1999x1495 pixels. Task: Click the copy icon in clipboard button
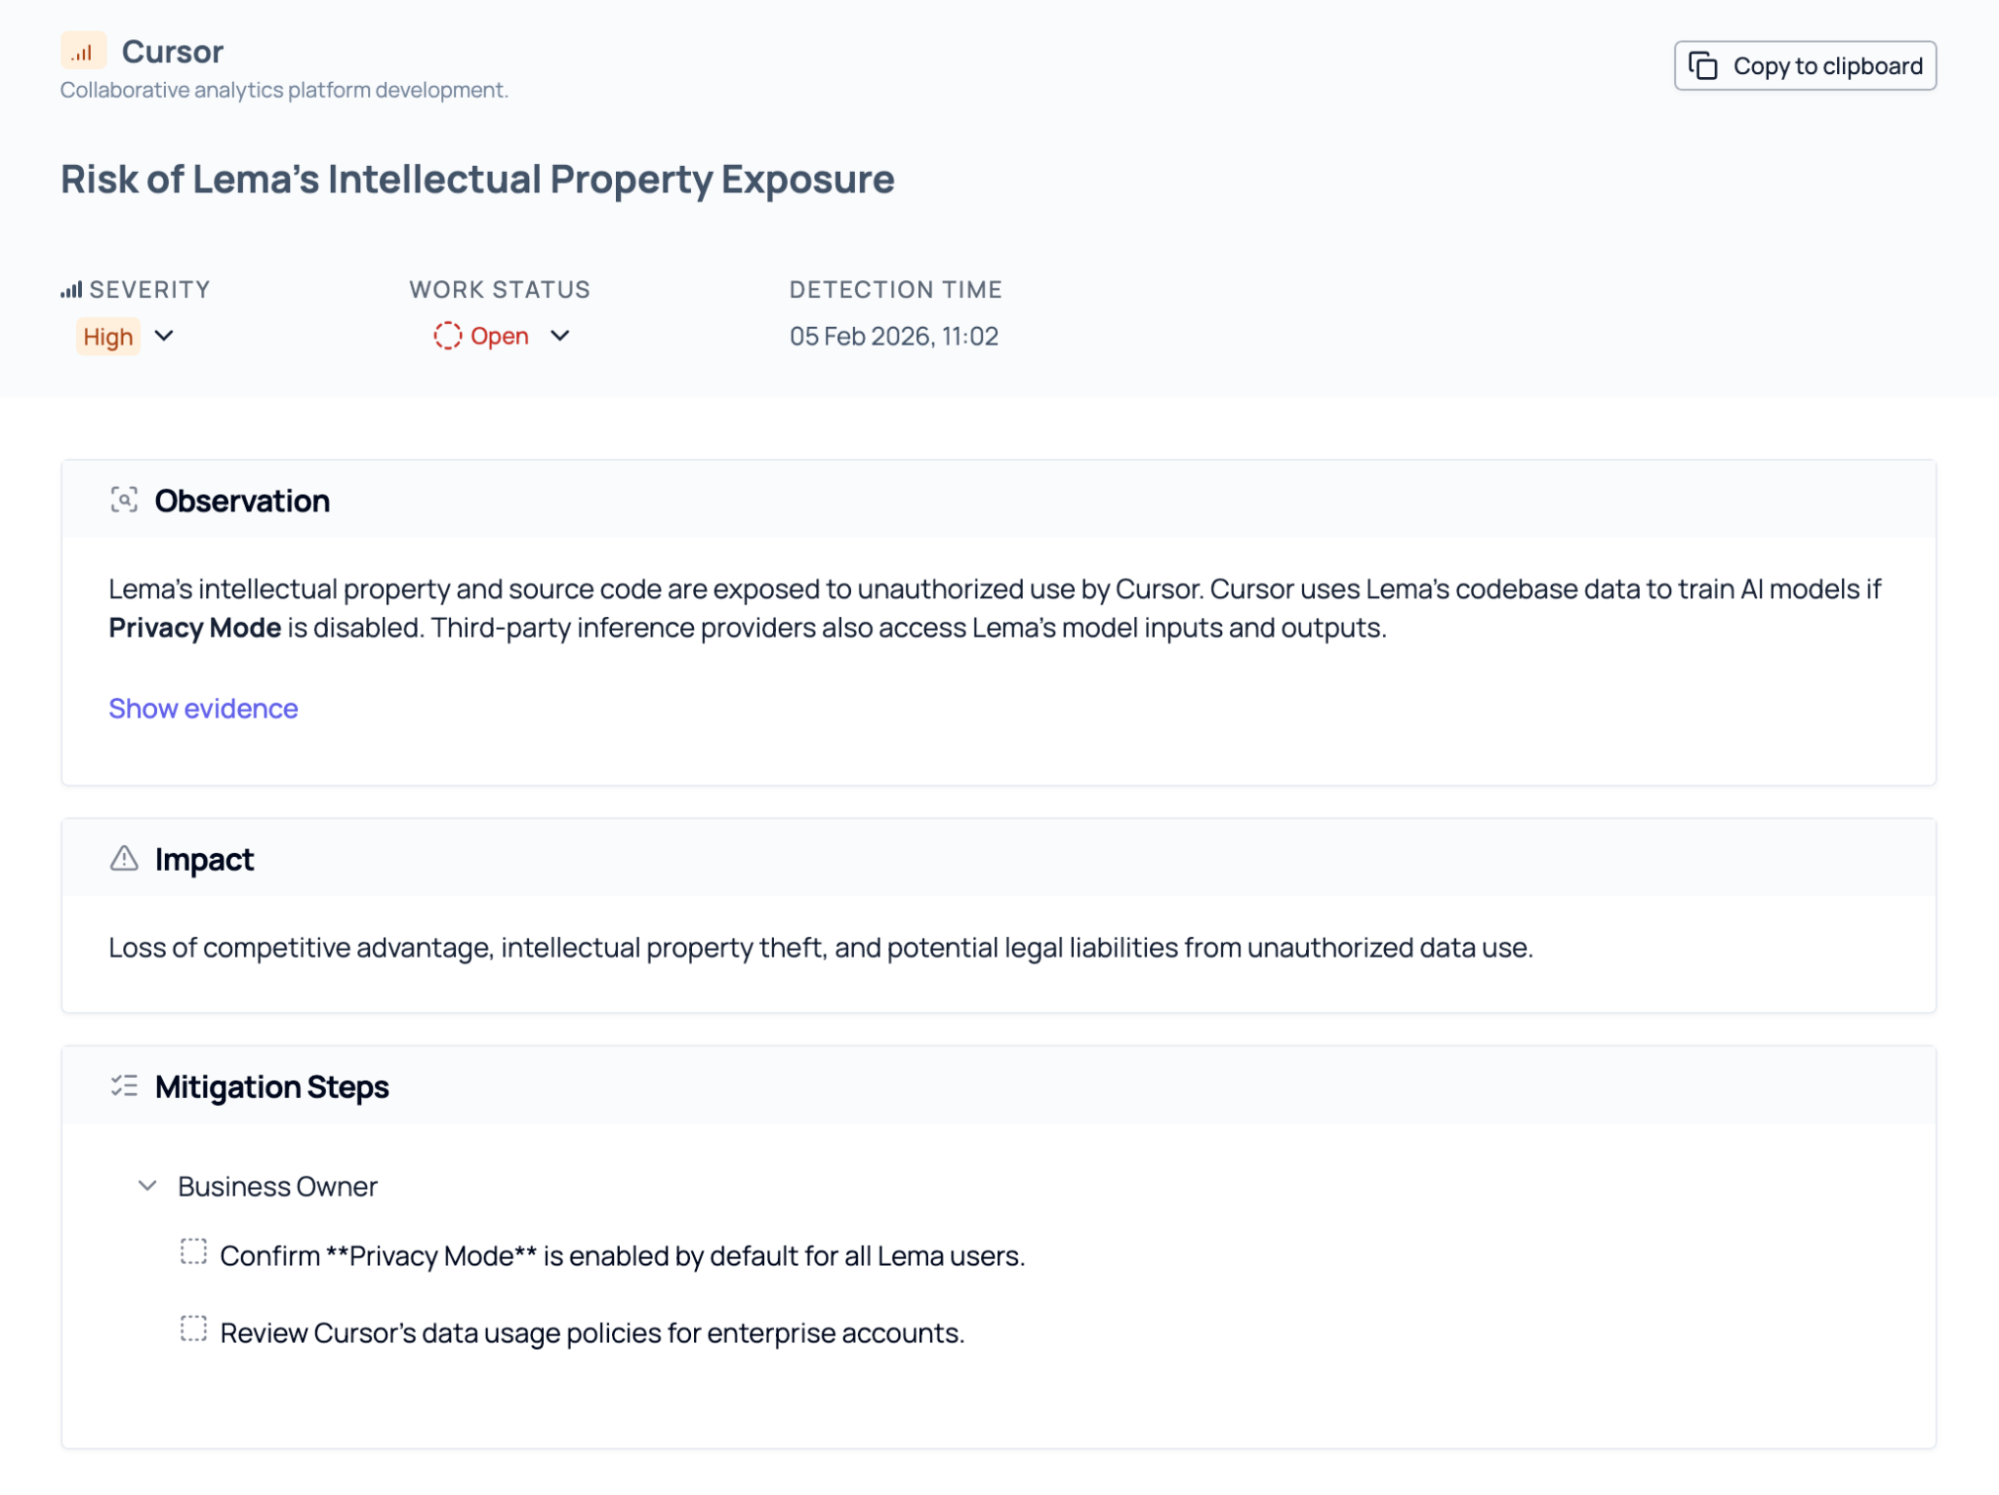[1703, 66]
